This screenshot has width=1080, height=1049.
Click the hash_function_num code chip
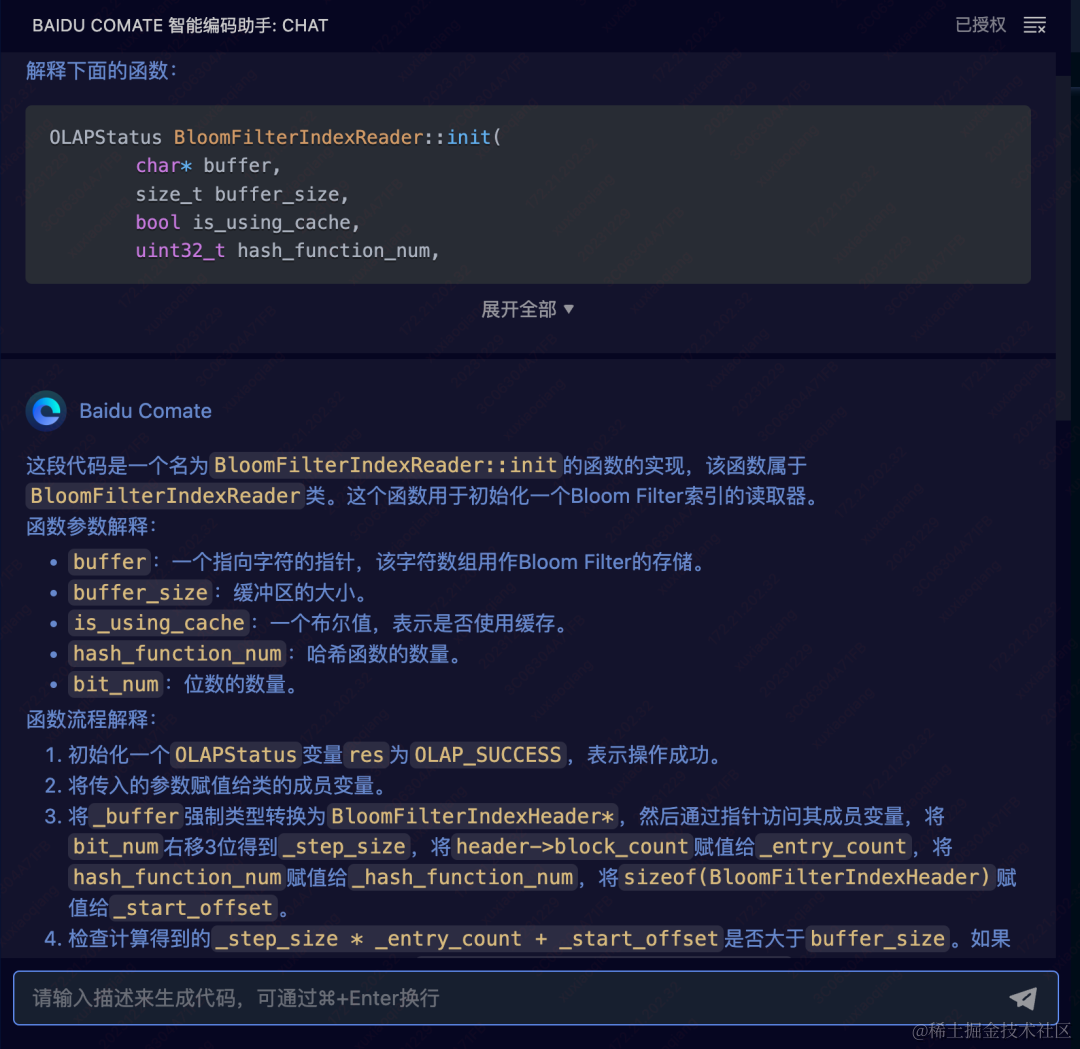coord(176,654)
